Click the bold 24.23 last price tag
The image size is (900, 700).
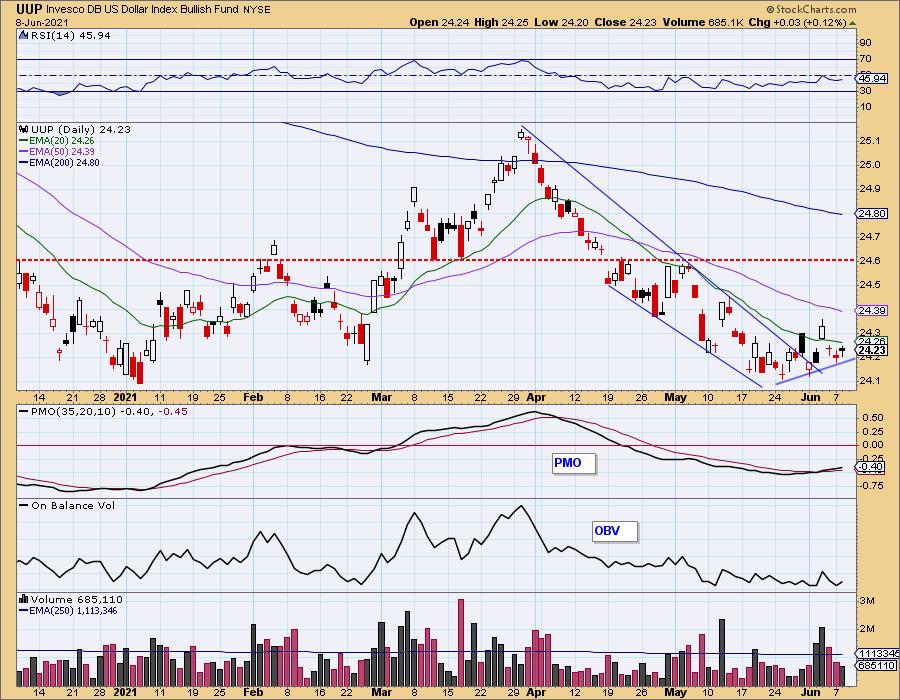tap(872, 350)
